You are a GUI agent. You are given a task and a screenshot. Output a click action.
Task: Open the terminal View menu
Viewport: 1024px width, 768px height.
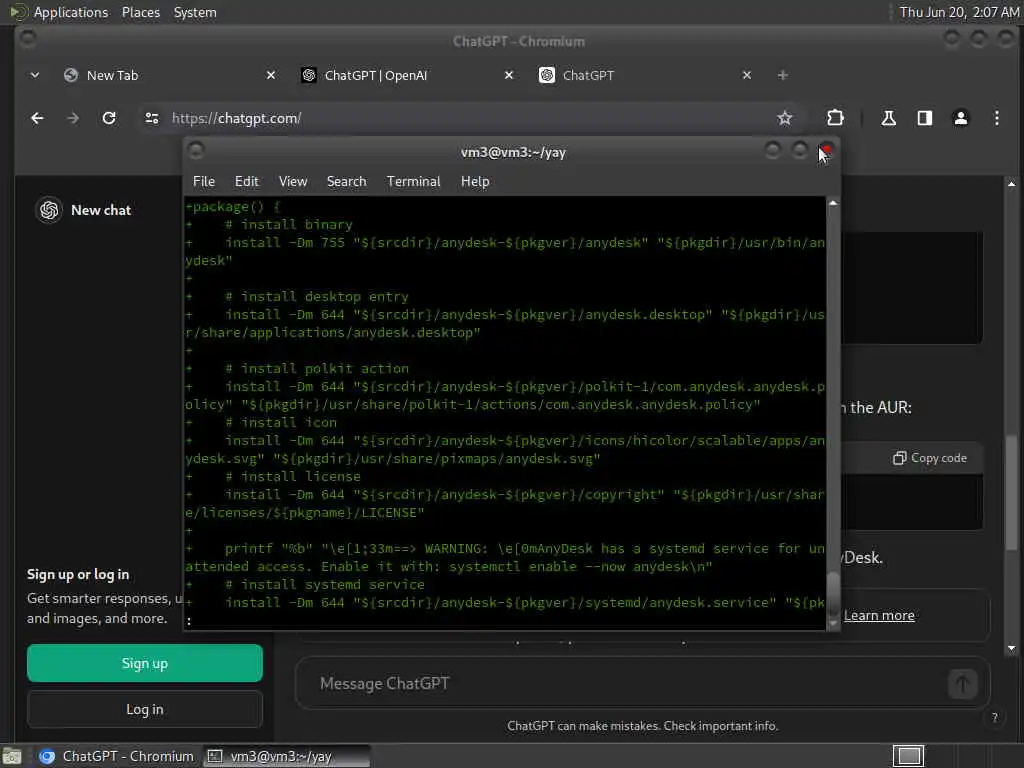point(293,182)
